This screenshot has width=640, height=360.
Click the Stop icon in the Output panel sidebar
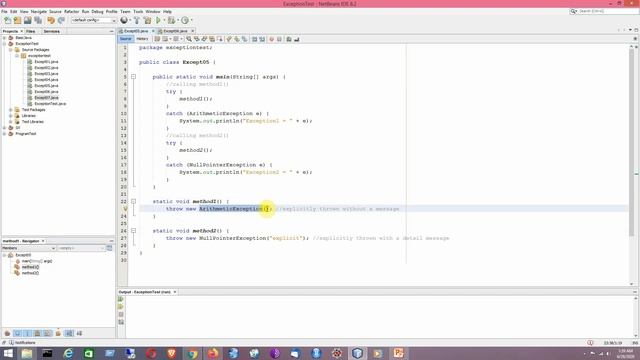(x=121, y=315)
